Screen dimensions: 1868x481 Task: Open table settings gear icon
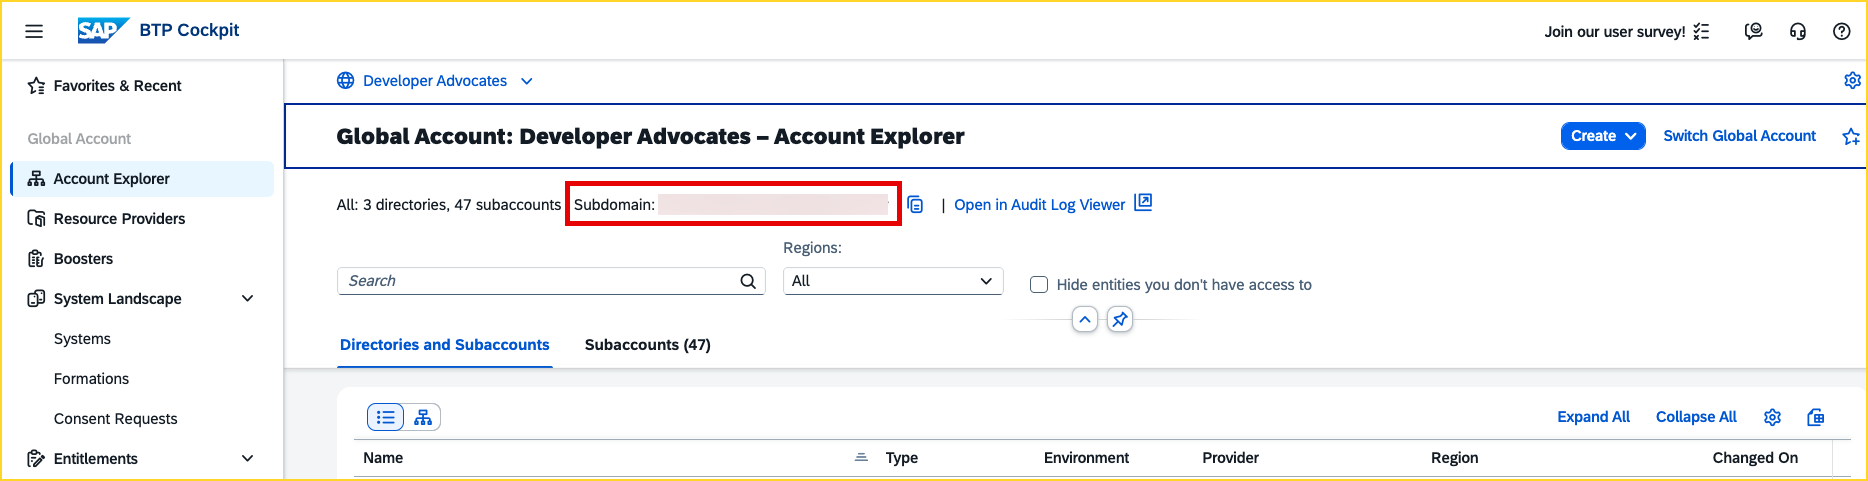(1773, 417)
